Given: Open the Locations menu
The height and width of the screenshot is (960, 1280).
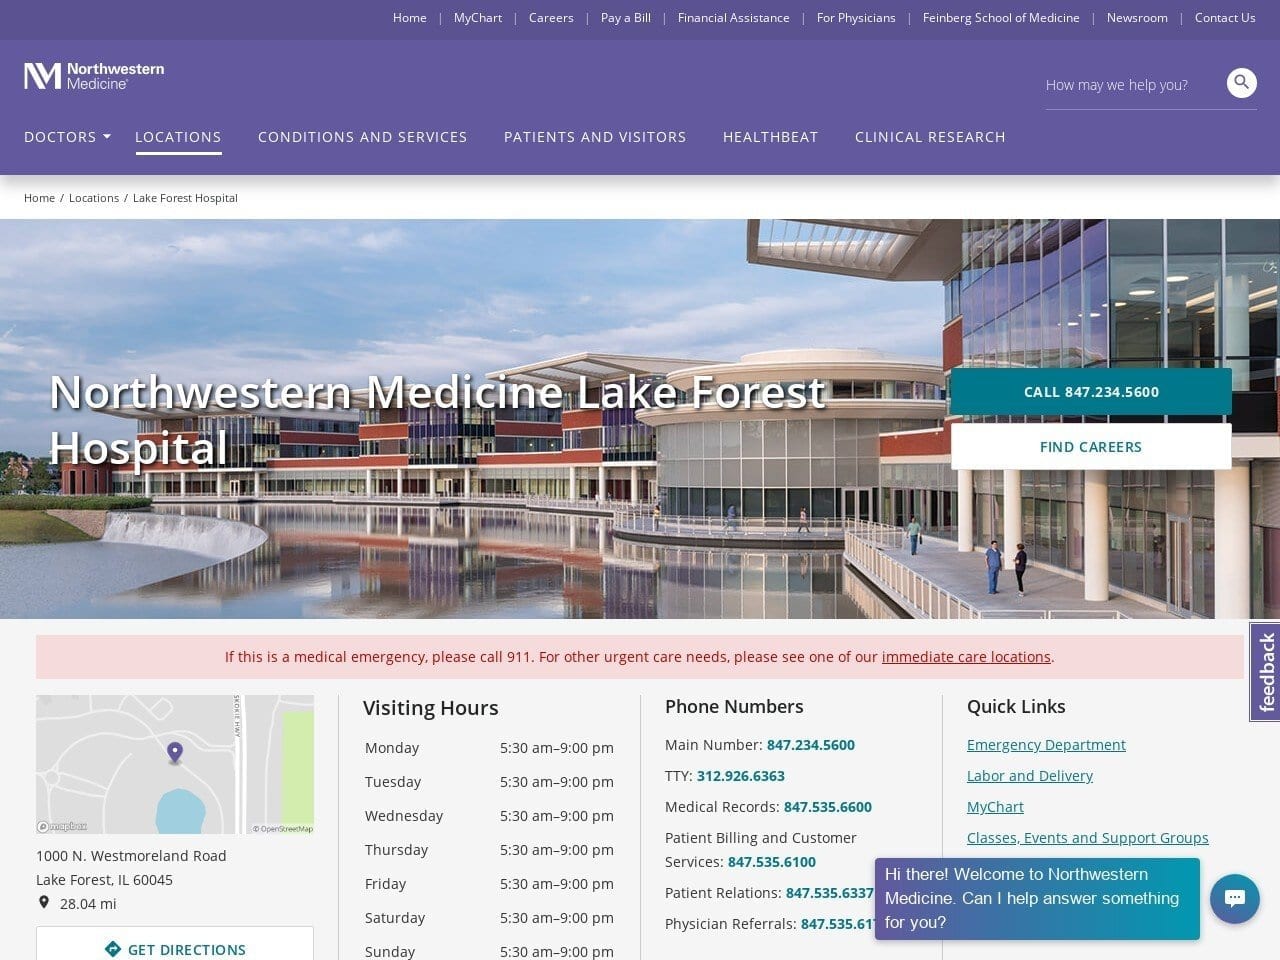Looking at the screenshot, I should pos(178,137).
